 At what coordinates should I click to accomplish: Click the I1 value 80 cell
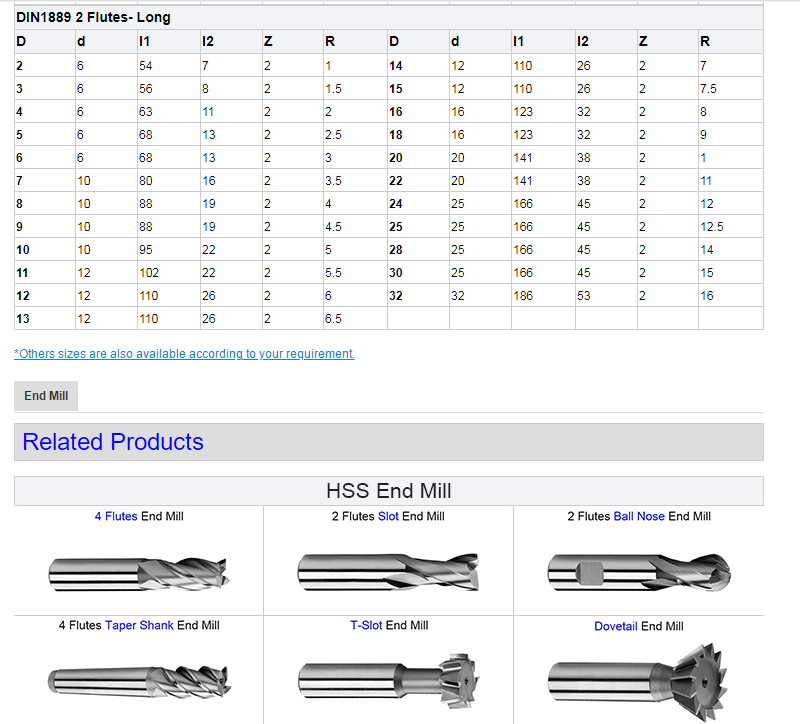(168, 181)
